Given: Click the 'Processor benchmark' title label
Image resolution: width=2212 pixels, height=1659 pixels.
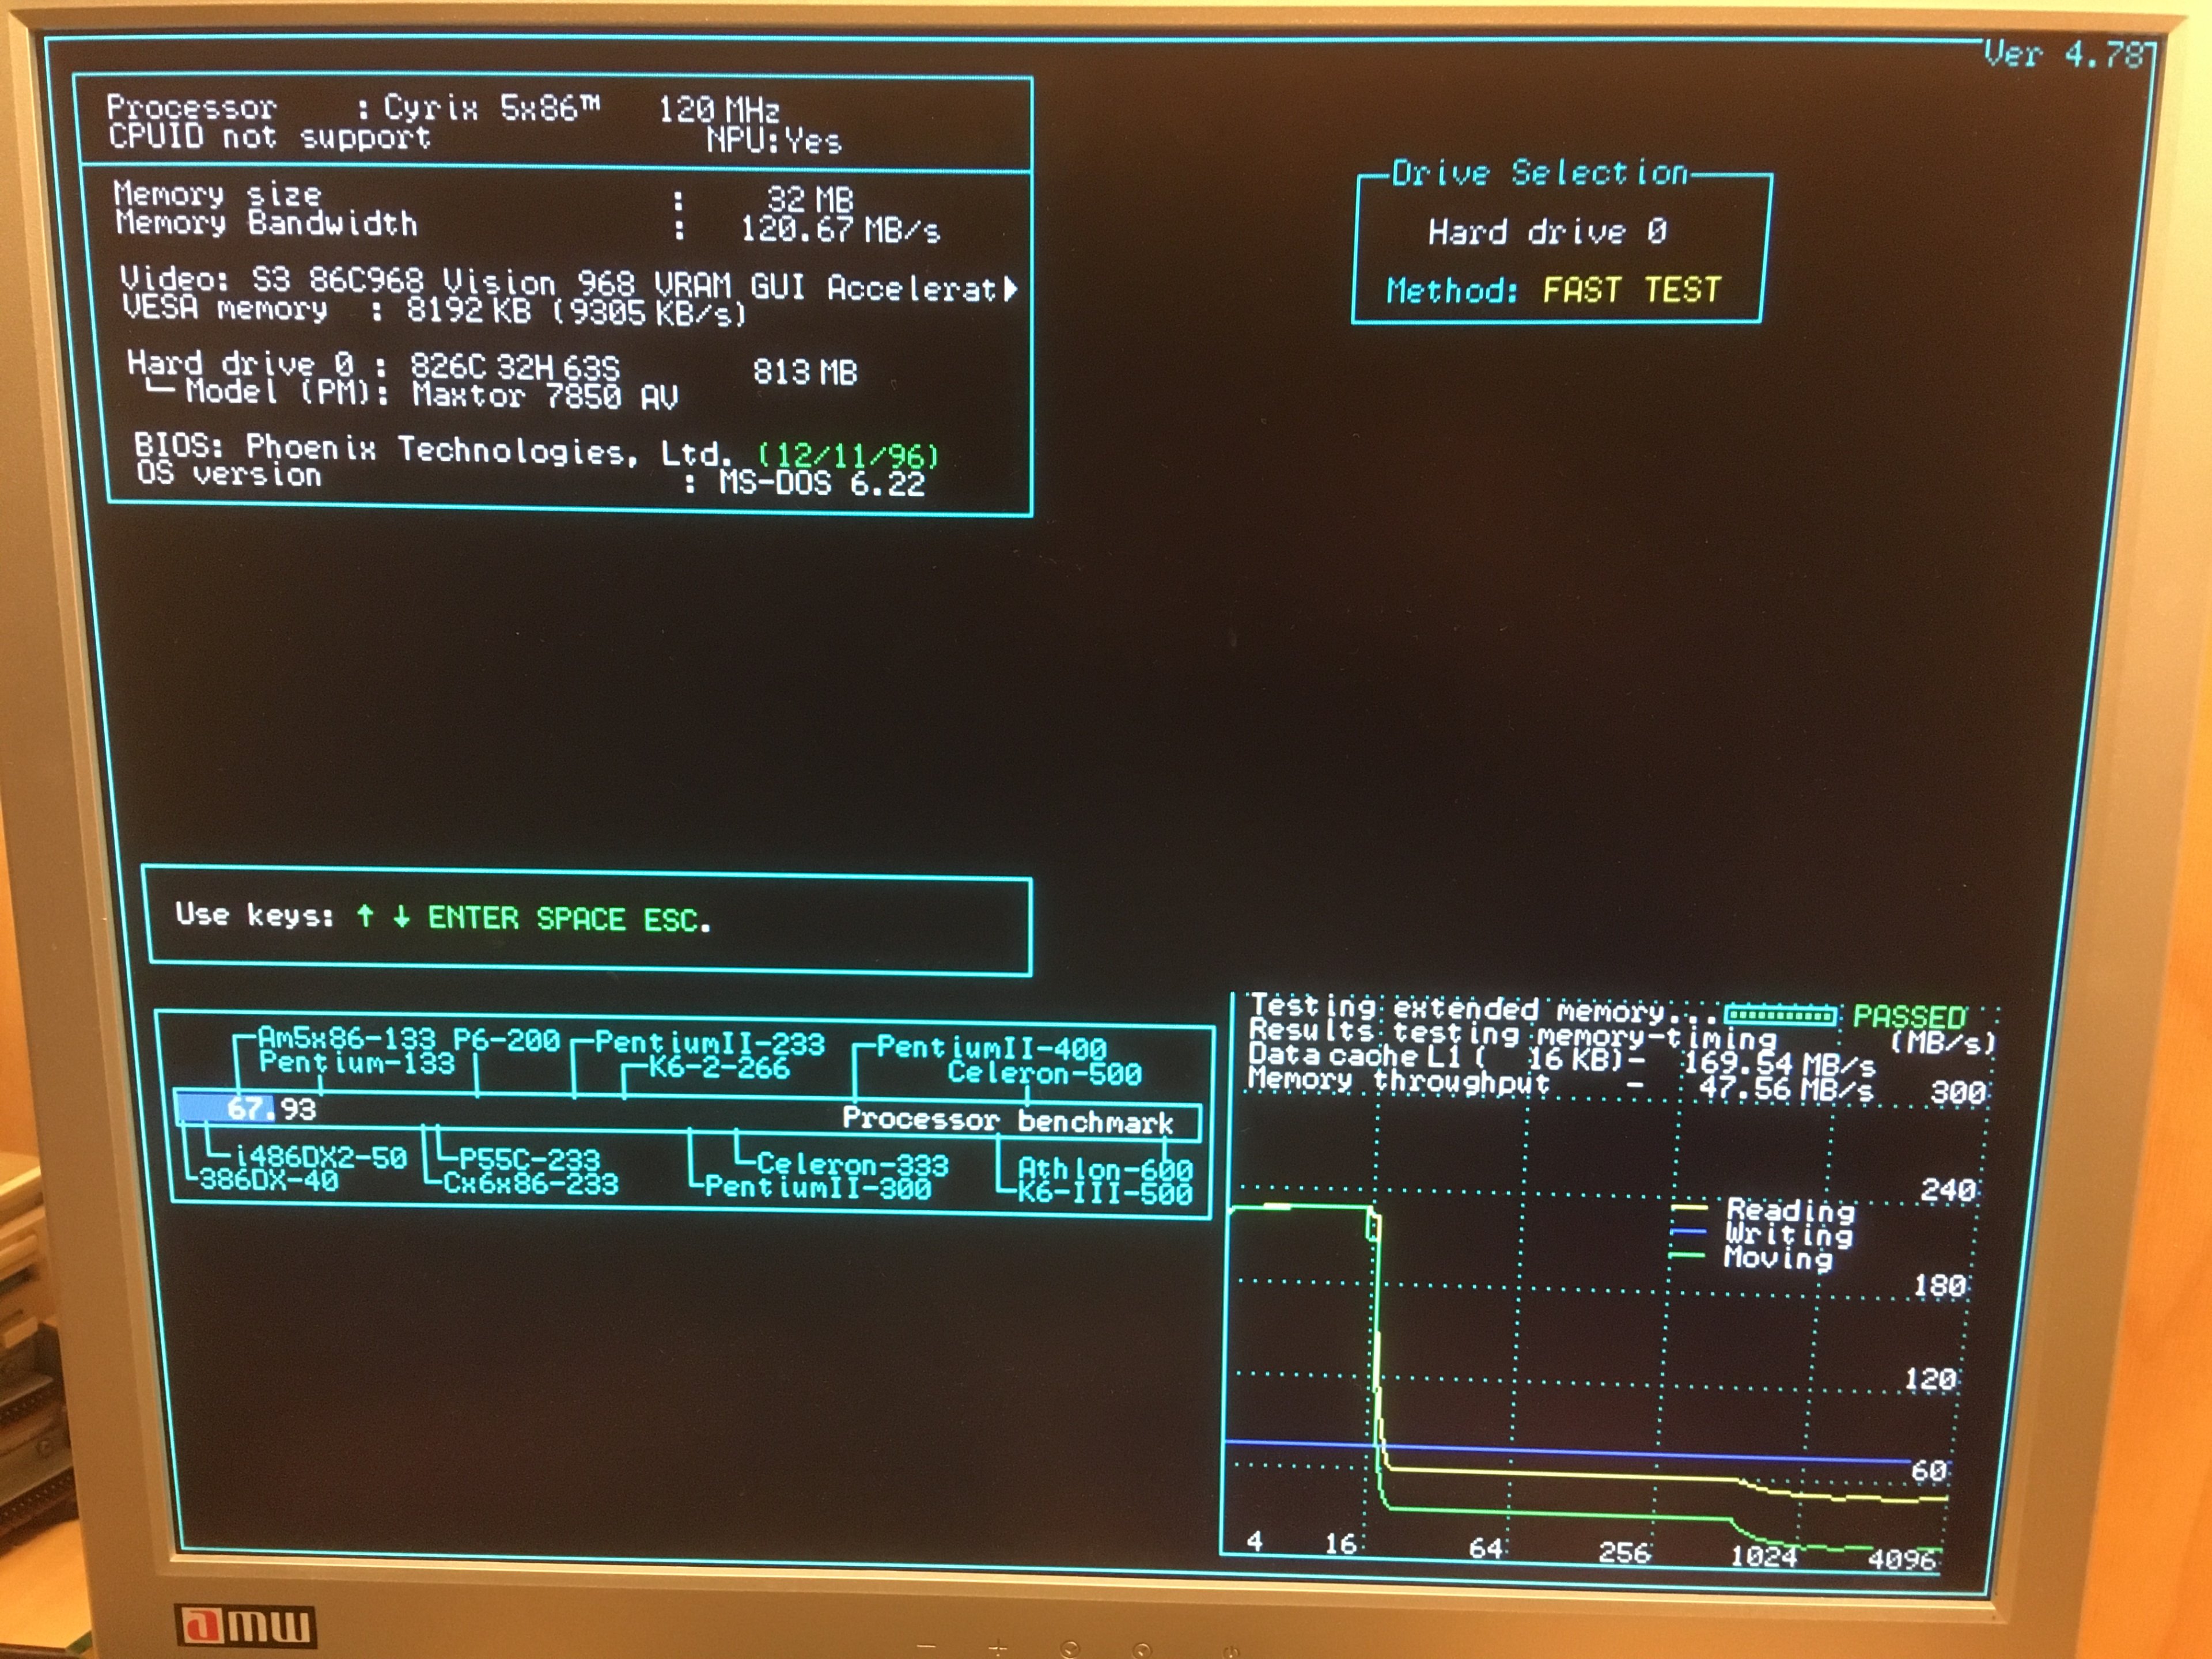Looking at the screenshot, I should click(1007, 1120).
